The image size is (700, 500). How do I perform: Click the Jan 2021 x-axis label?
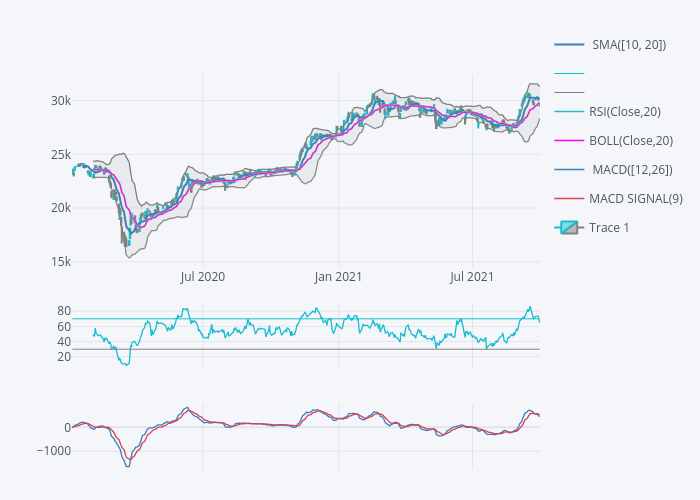(338, 276)
